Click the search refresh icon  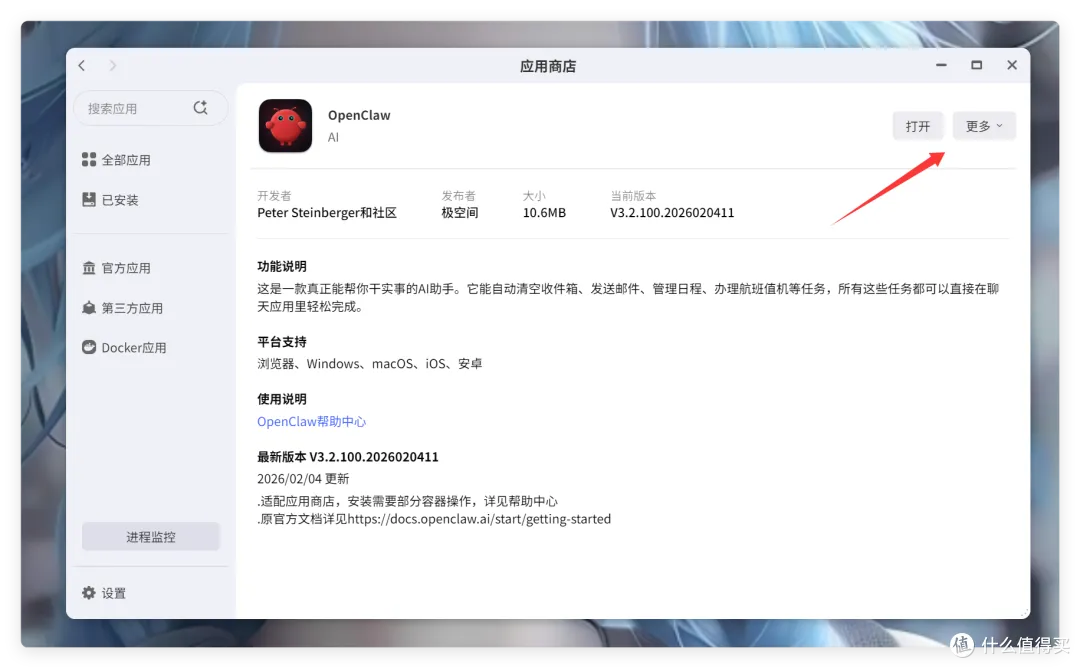(x=200, y=107)
